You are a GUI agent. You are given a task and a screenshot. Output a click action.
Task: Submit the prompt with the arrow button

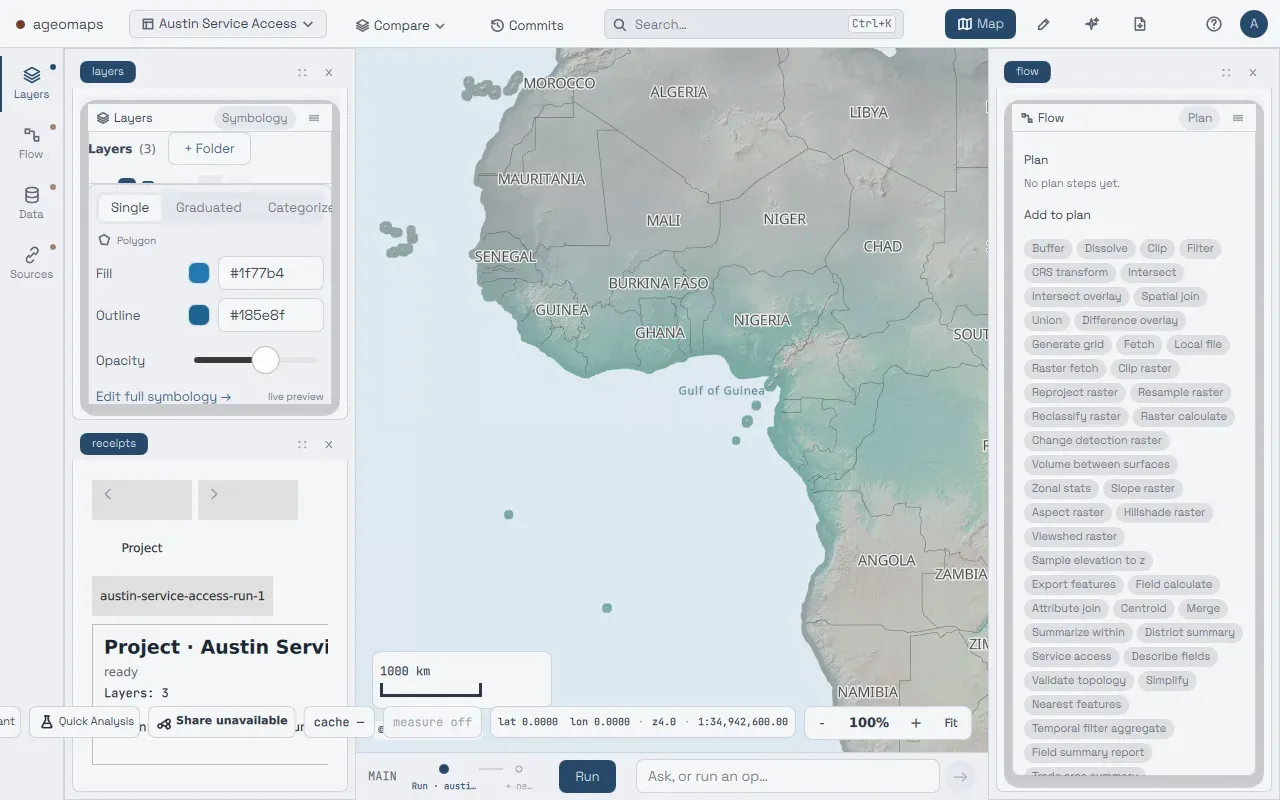[x=961, y=776]
